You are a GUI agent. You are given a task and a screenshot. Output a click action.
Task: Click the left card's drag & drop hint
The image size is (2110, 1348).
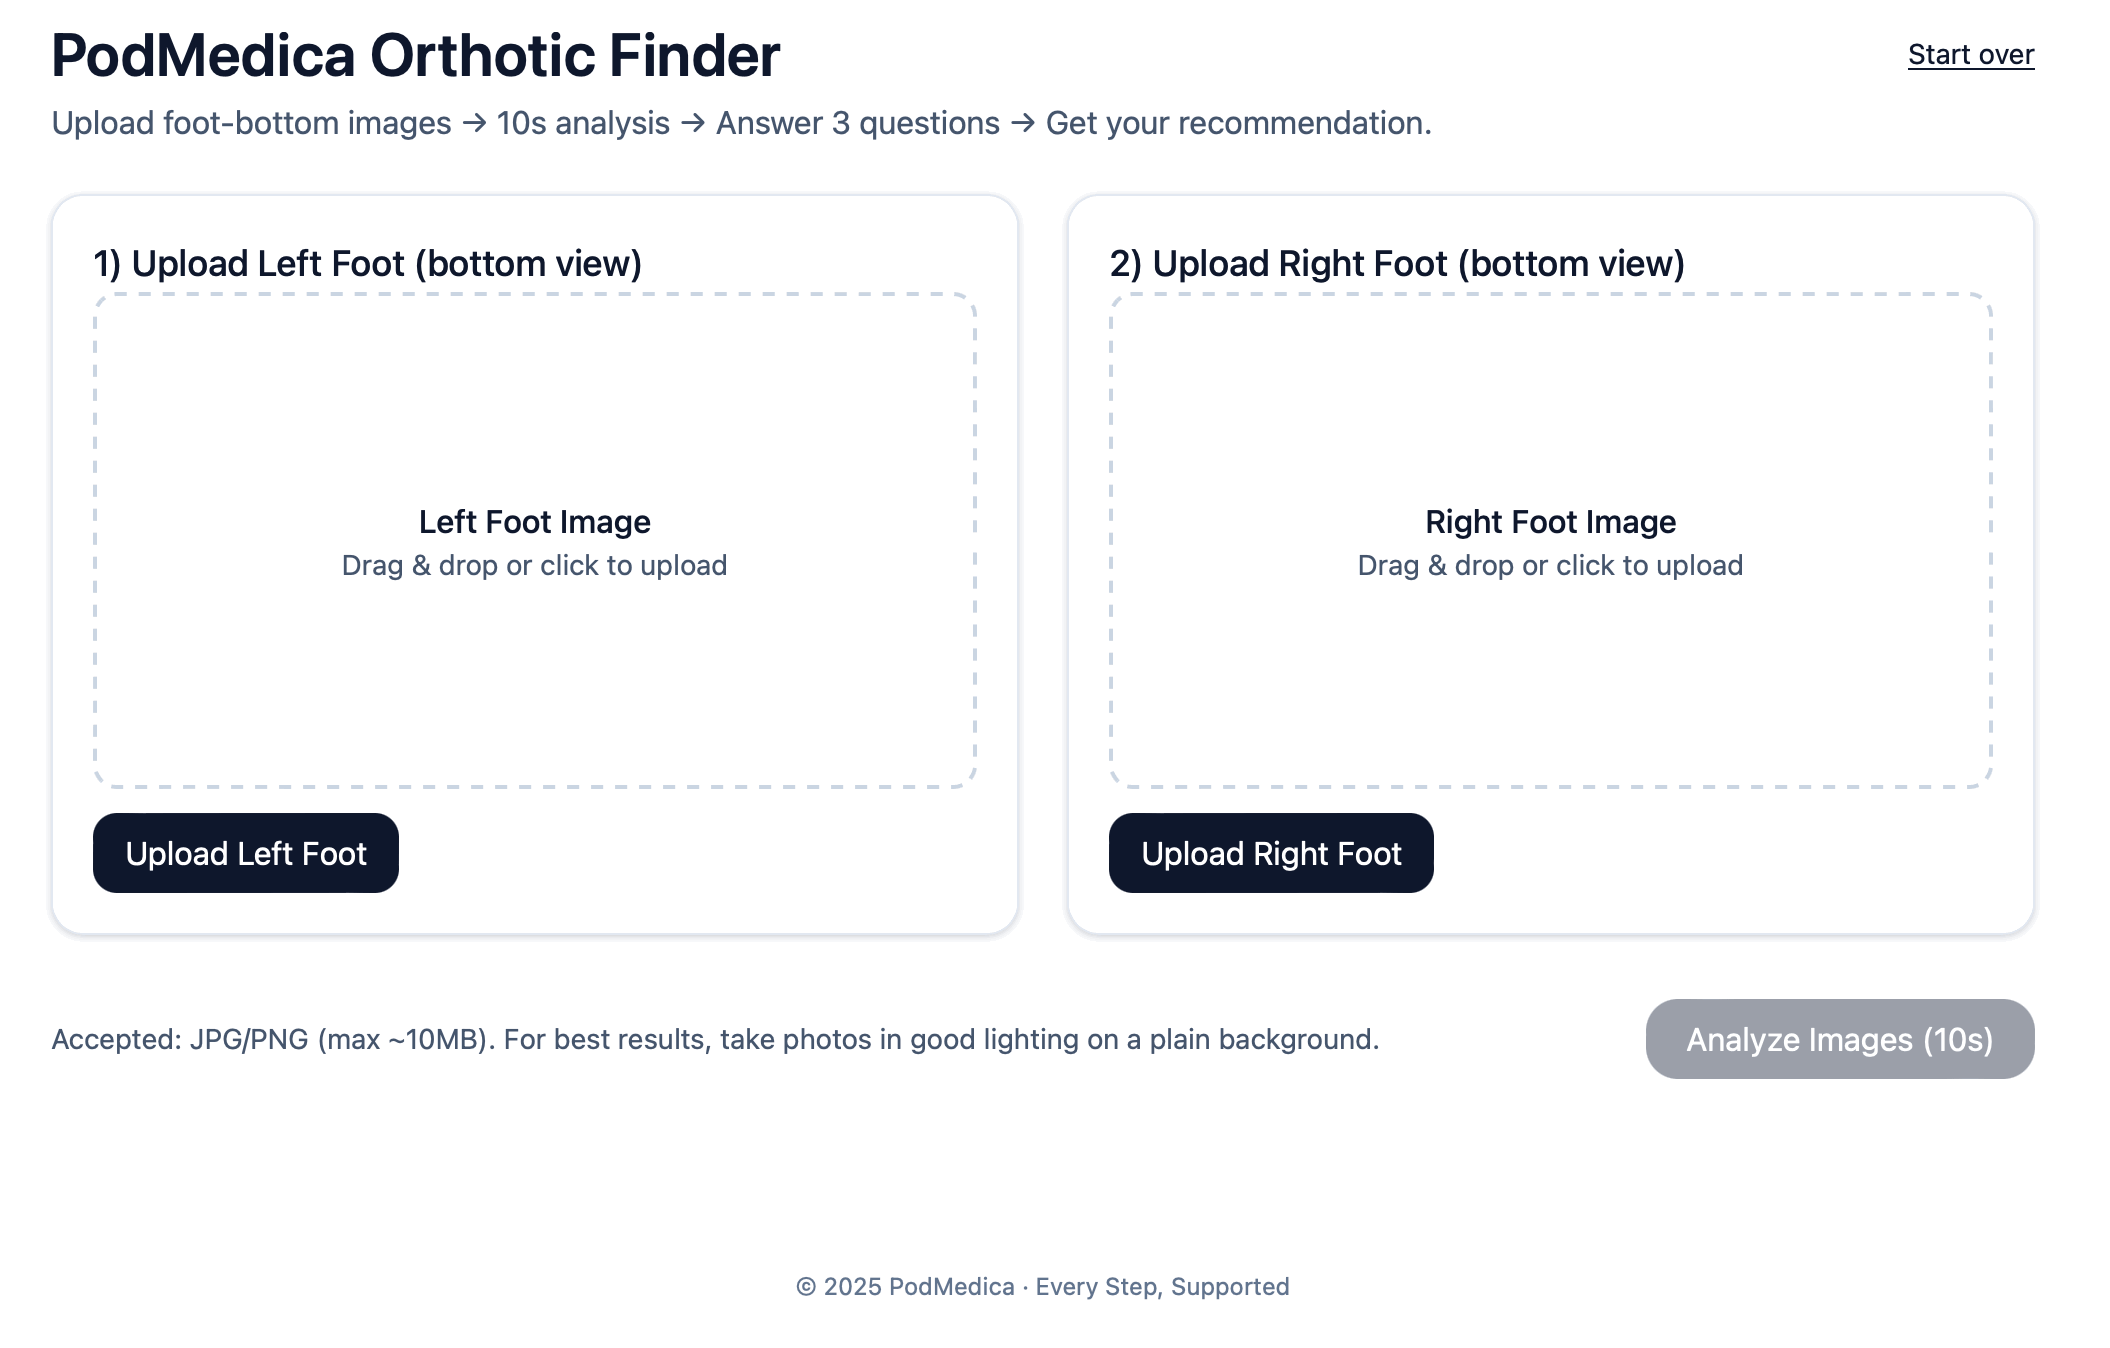pyautogui.click(x=534, y=566)
